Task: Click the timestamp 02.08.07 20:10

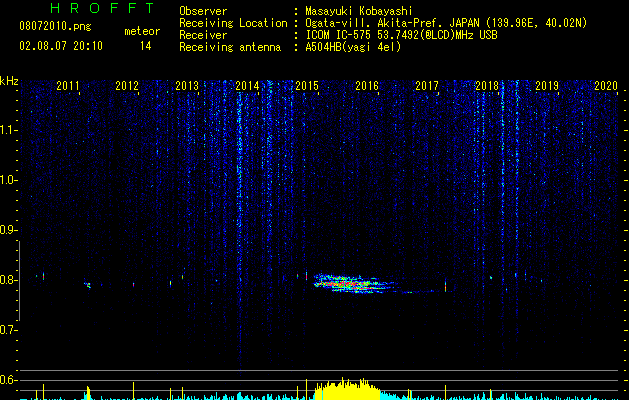Action: [x=61, y=46]
